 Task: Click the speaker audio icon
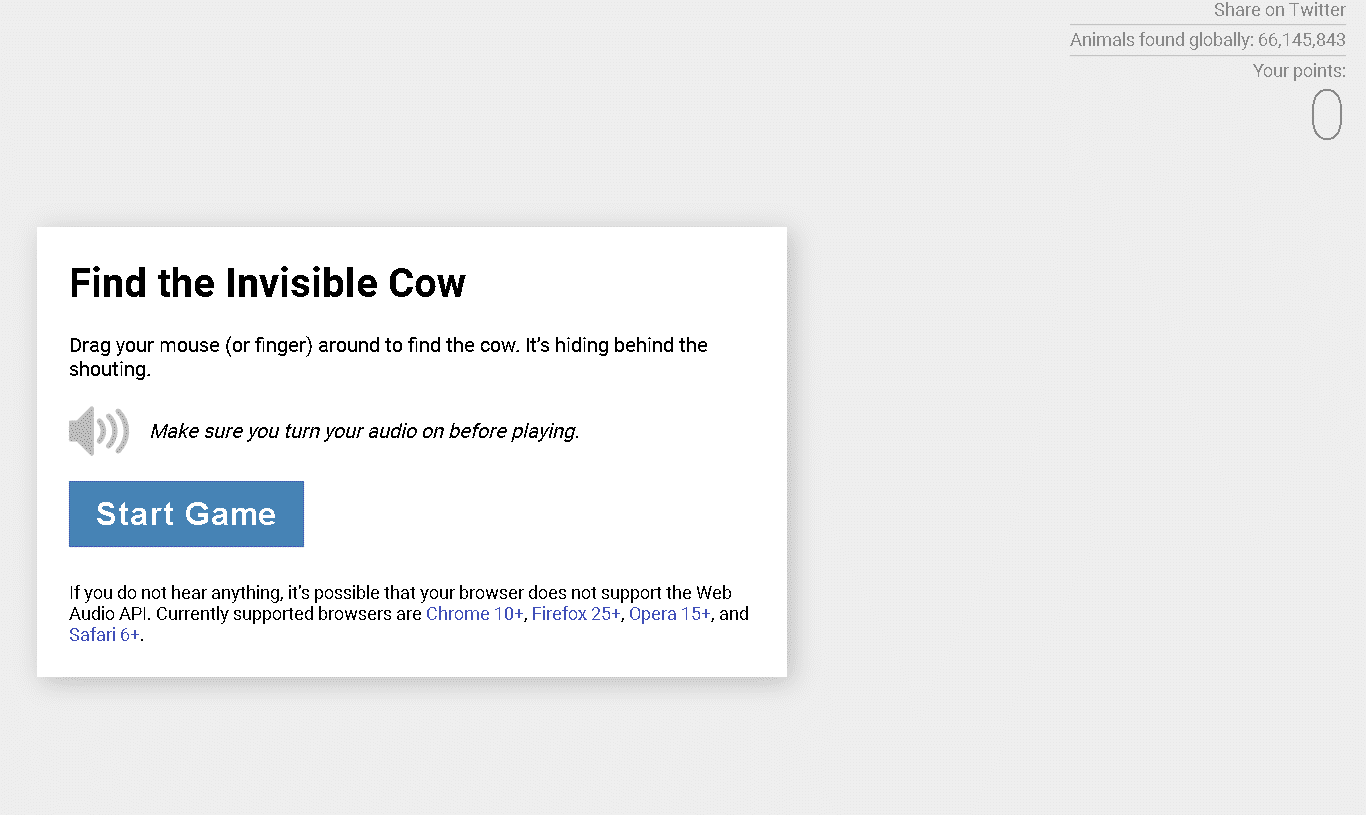click(x=99, y=431)
